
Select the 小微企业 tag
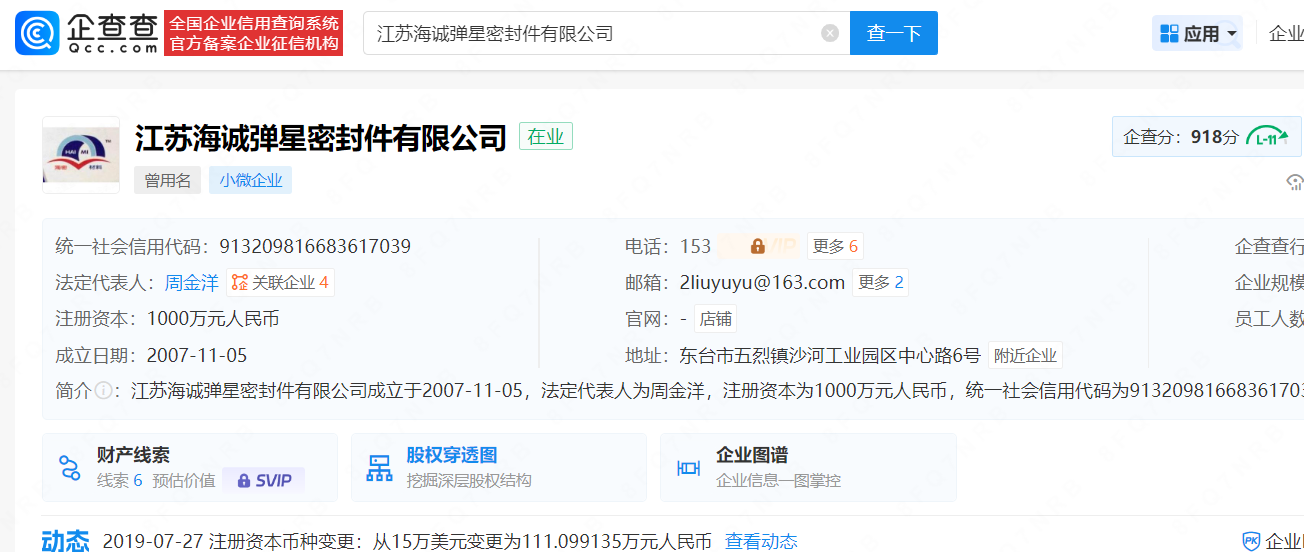250,180
